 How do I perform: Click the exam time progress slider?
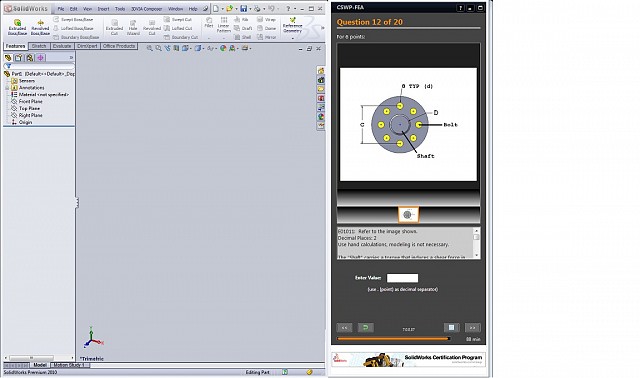point(394,339)
